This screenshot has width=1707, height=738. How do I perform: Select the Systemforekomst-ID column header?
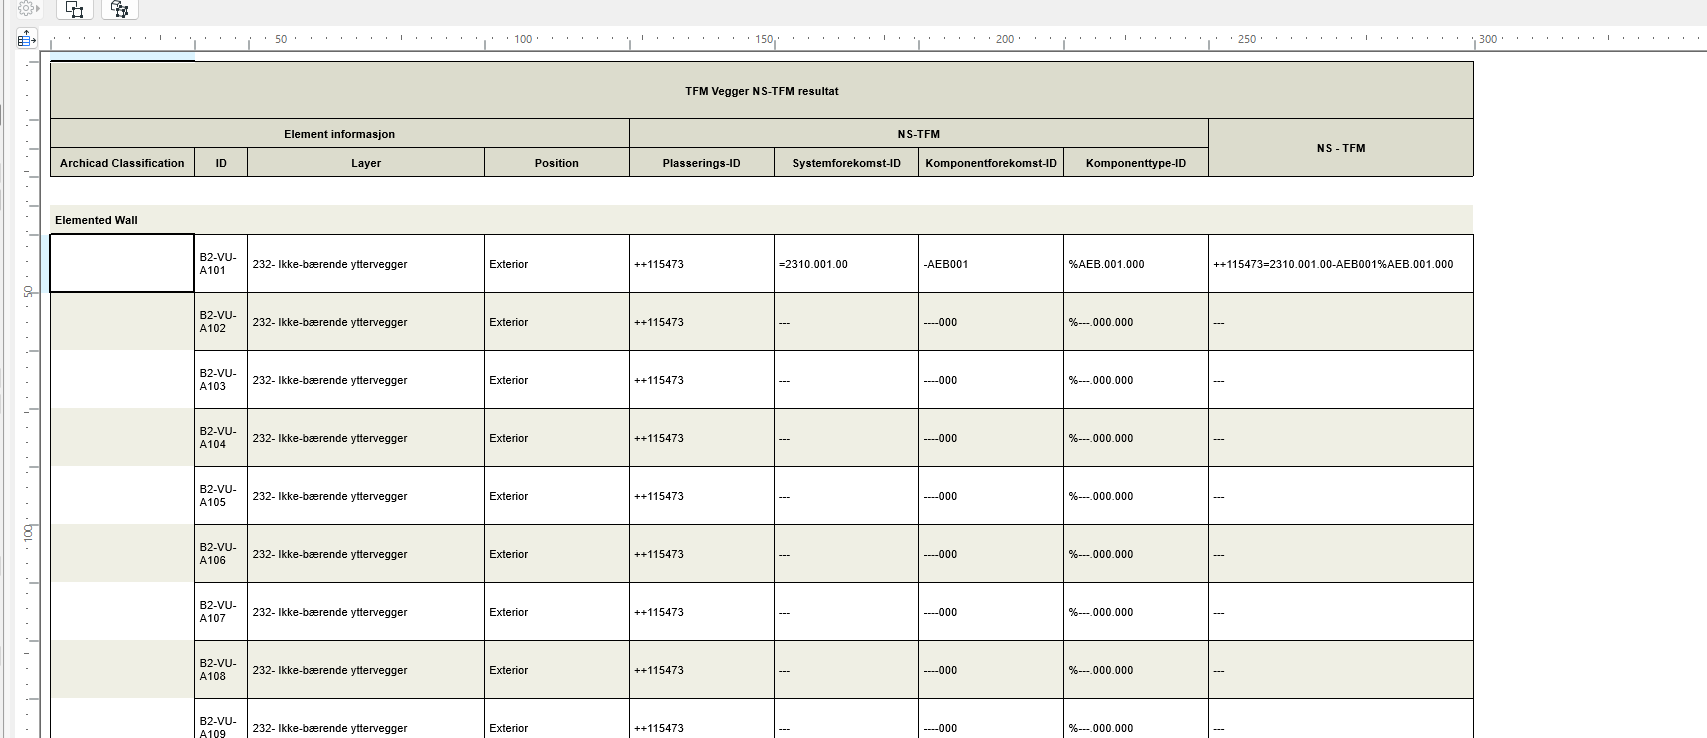pyautogui.click(x=846, y=163)
